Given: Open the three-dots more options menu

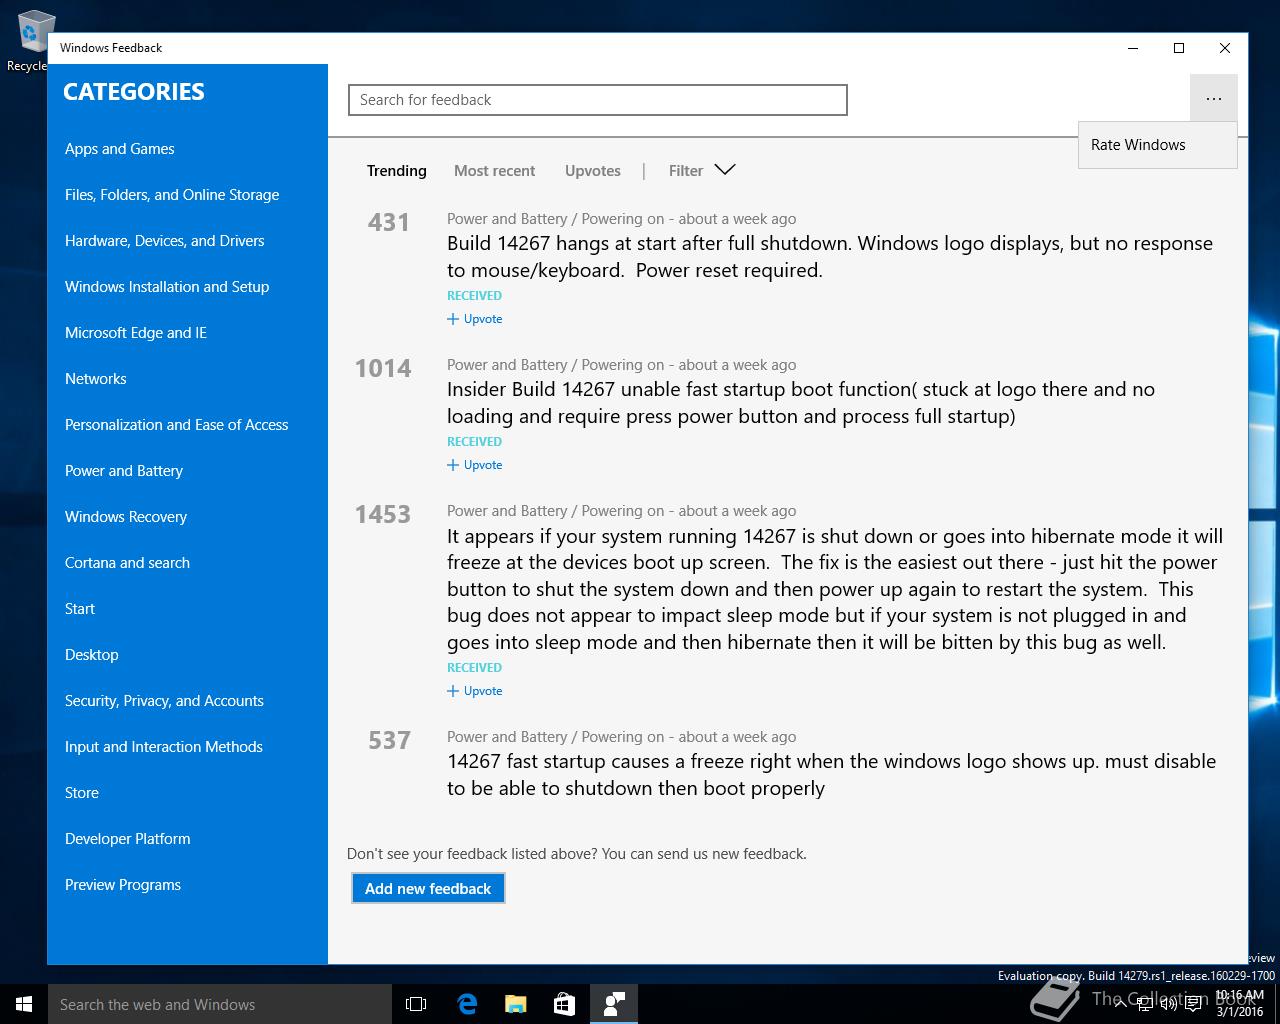Looking at the screenshot, I should pos(1213,99).
